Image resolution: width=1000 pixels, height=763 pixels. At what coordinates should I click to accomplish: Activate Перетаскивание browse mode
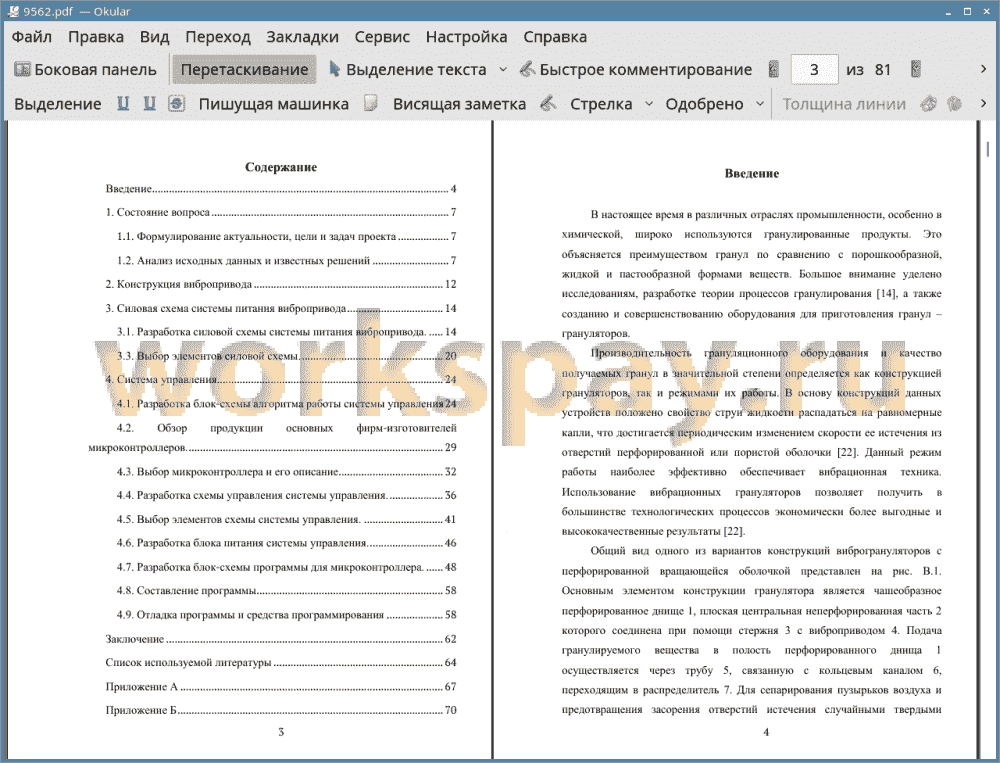pyautogui.click(x=244, y=70)
